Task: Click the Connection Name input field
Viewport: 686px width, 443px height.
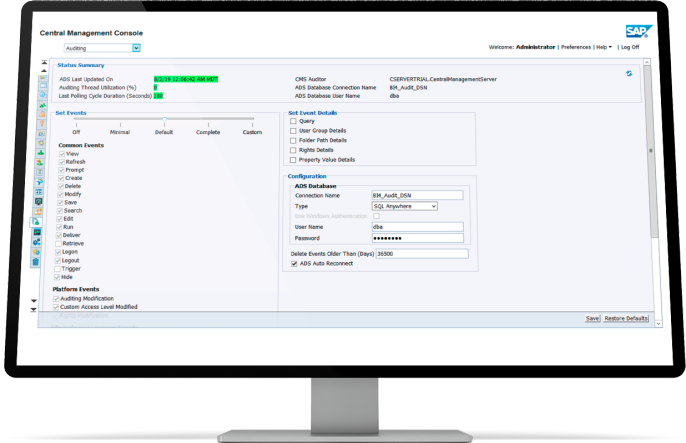Action: (x=417, y=195)
